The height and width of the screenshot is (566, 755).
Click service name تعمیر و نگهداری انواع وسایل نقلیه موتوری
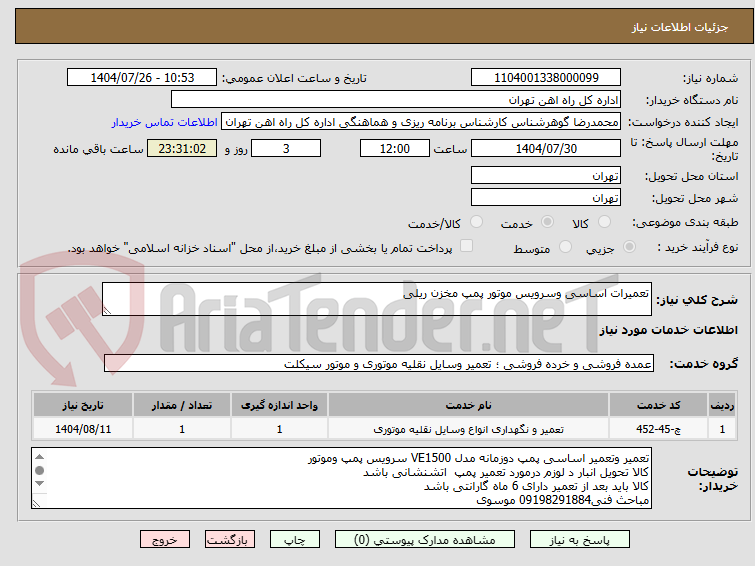[468, 429]
